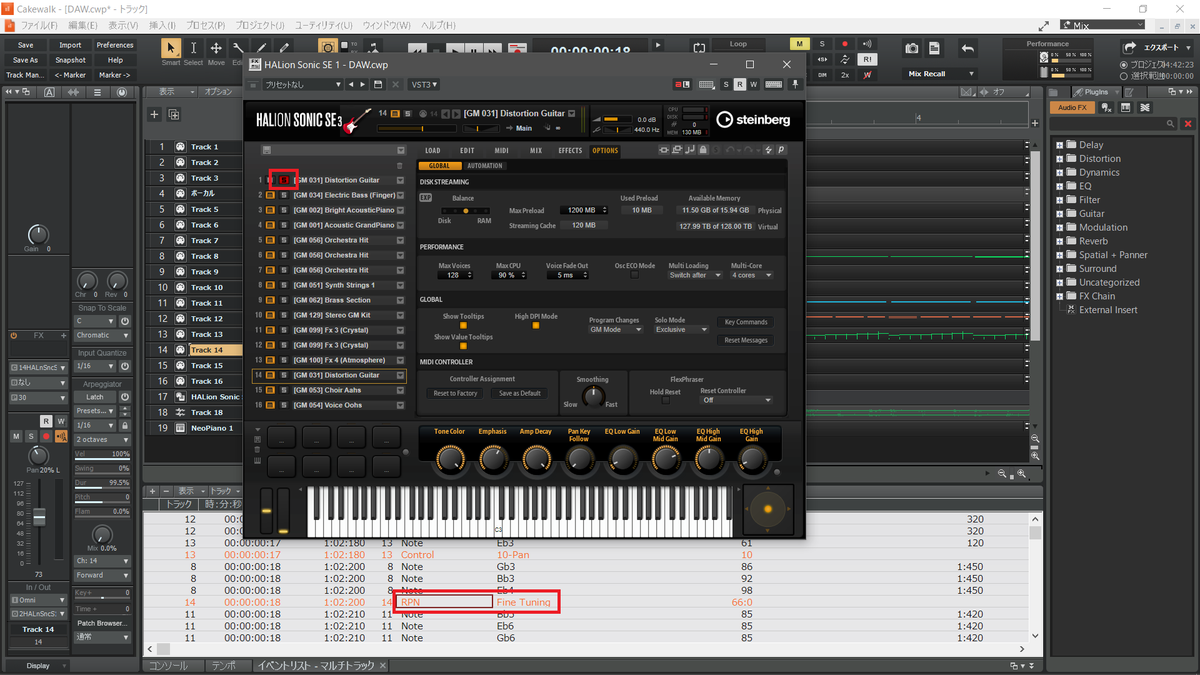This screenshot has height=675, width=1200.
Task: Enable Osc ECO Mode checkbox
Action: [x=634, y=275]
